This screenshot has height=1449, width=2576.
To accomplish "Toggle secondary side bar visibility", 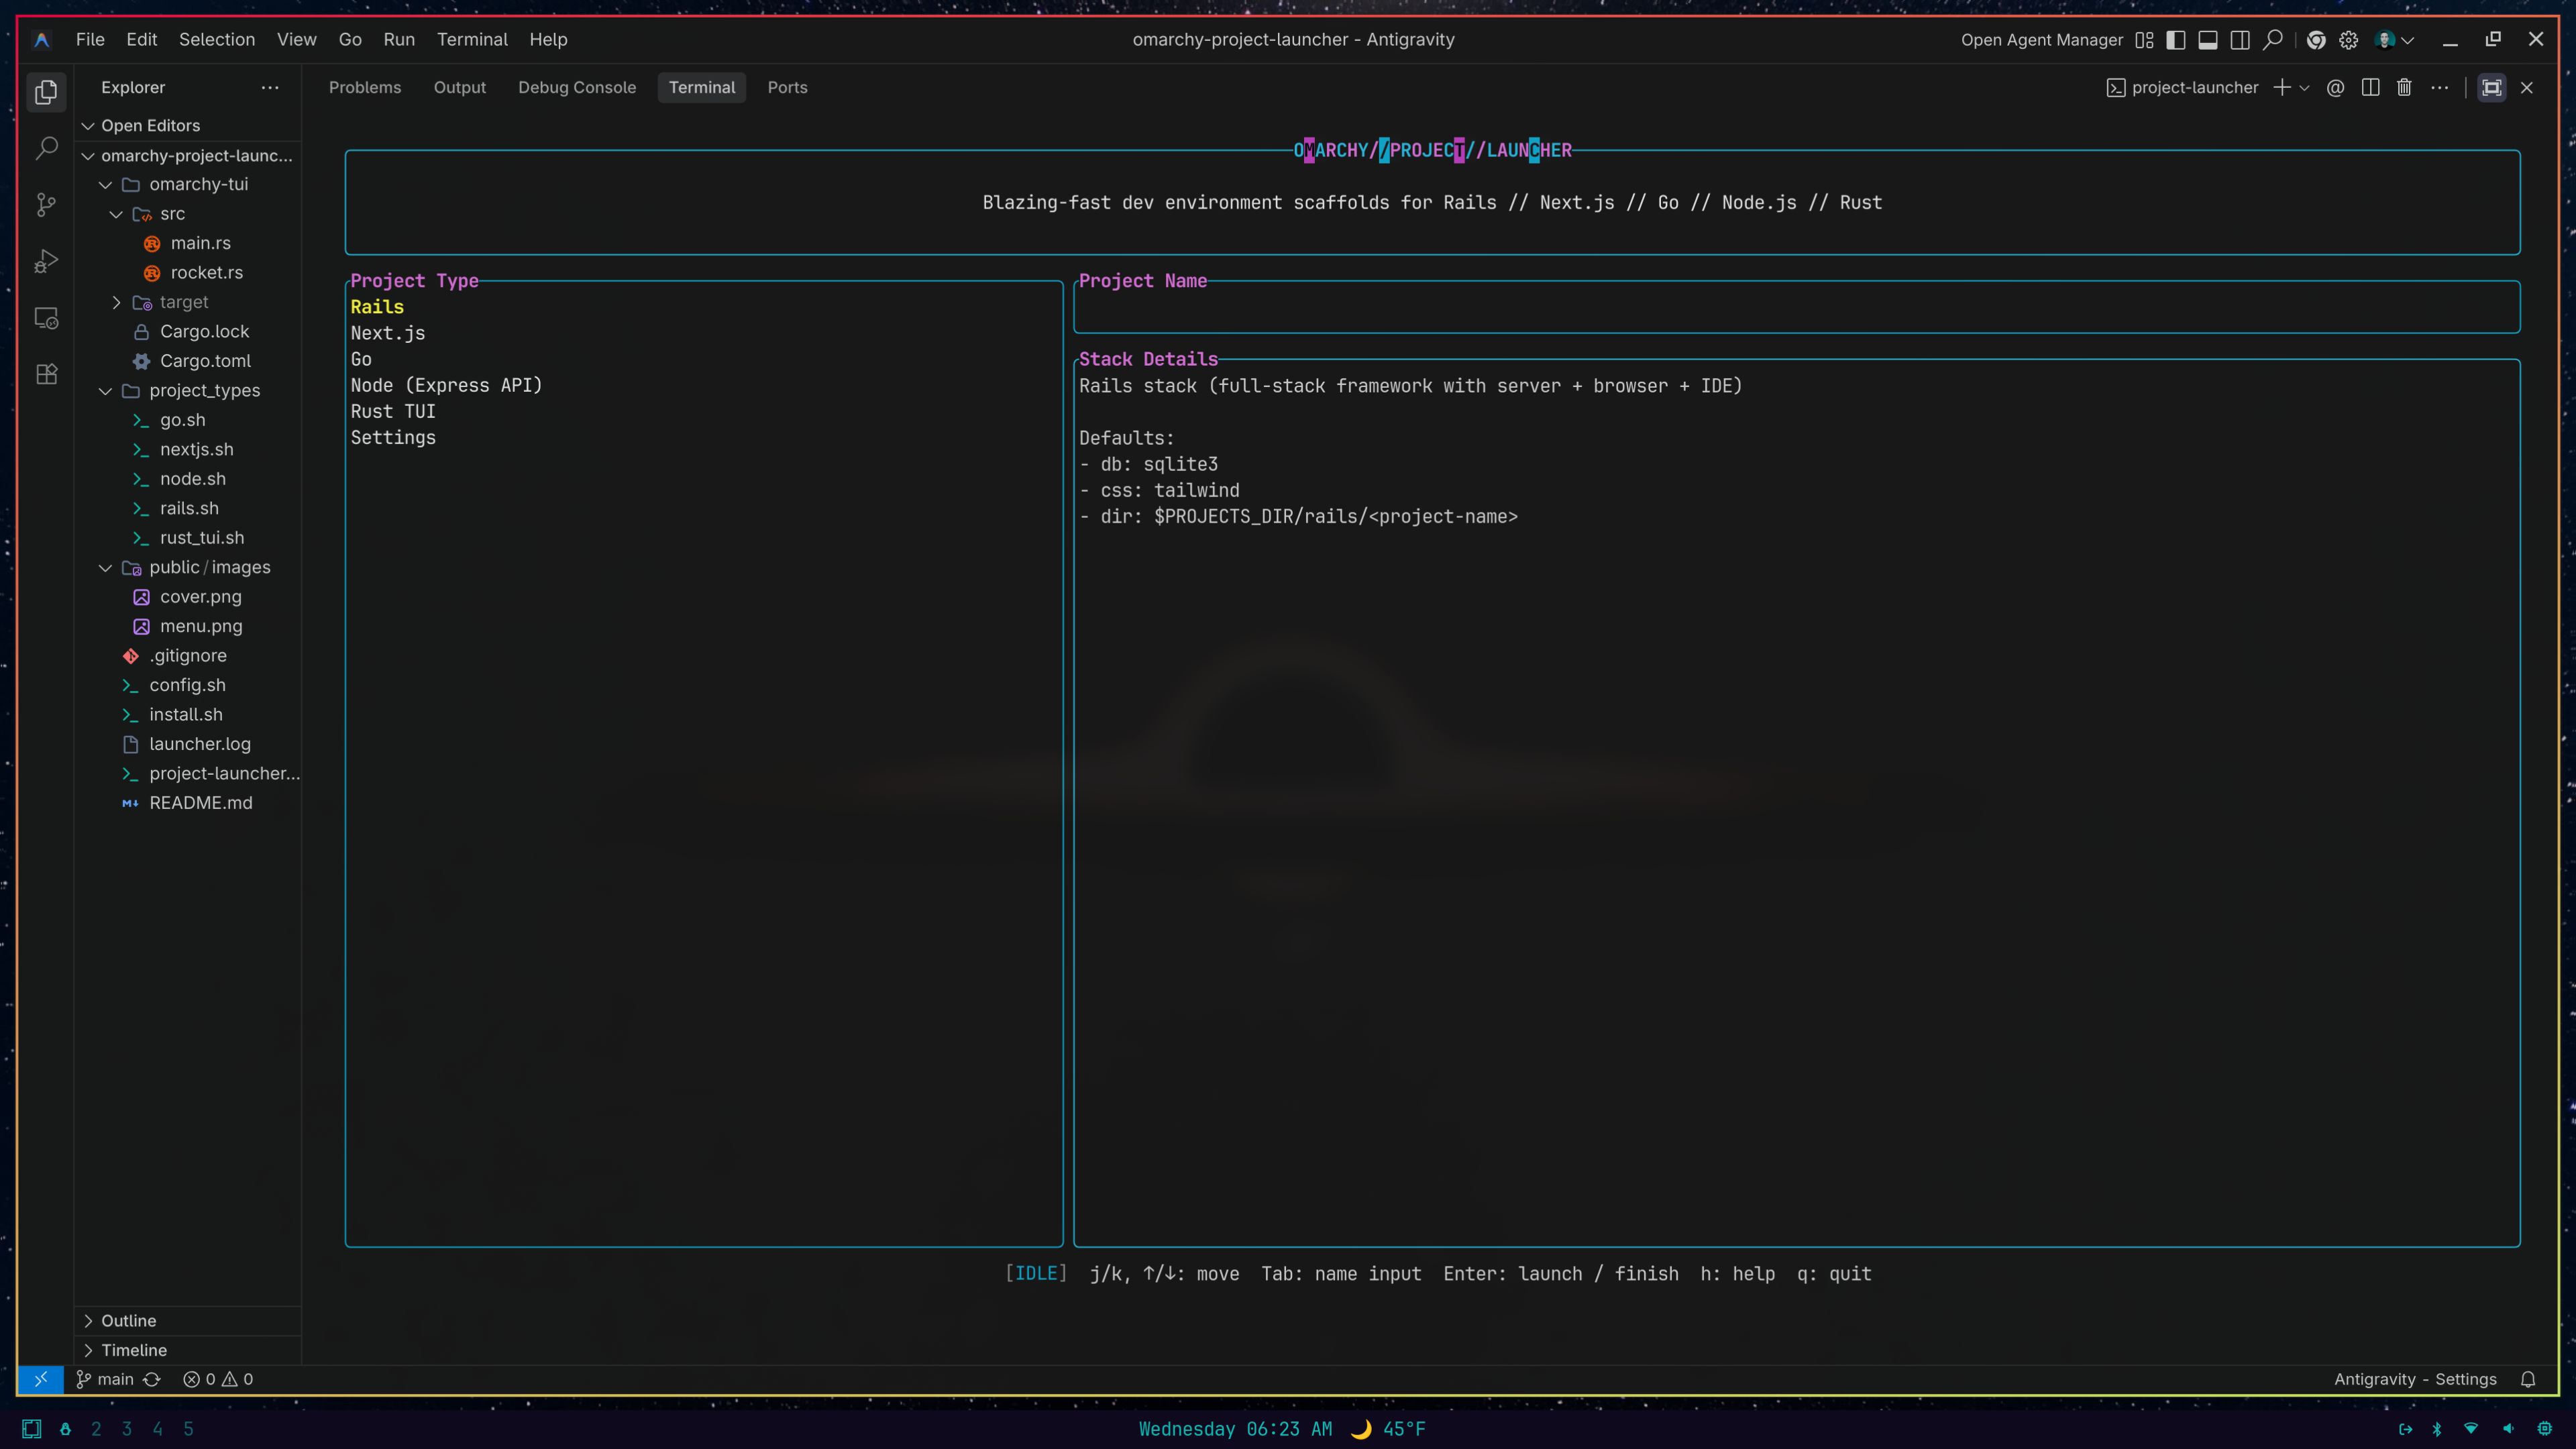I will [2240, 40].
